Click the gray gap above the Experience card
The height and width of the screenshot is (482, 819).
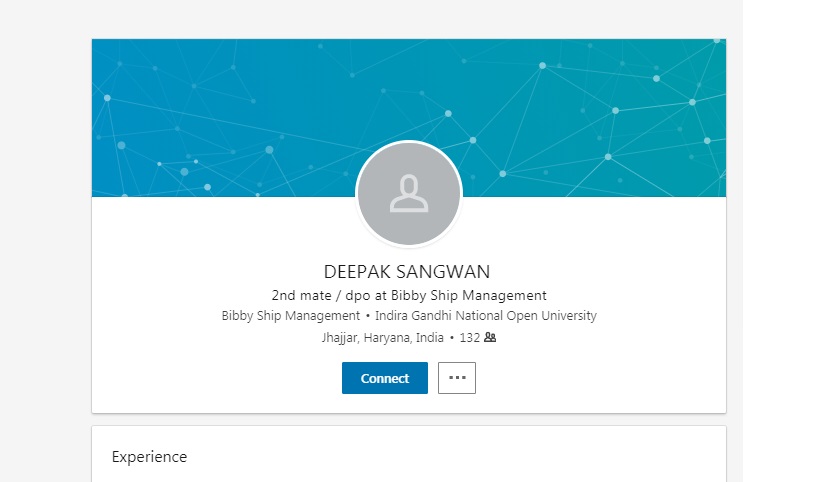(408, 420)
